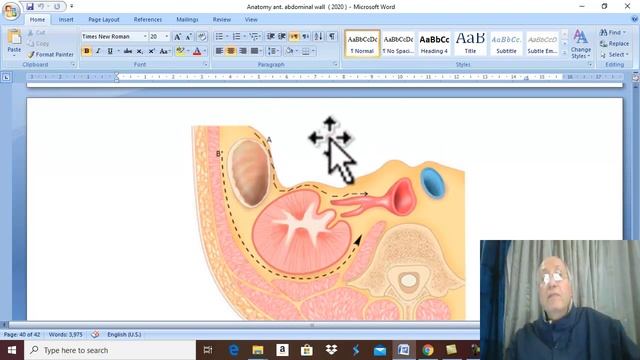Toggle Bold formatting

pyautogui.click(x=87, y=51)
